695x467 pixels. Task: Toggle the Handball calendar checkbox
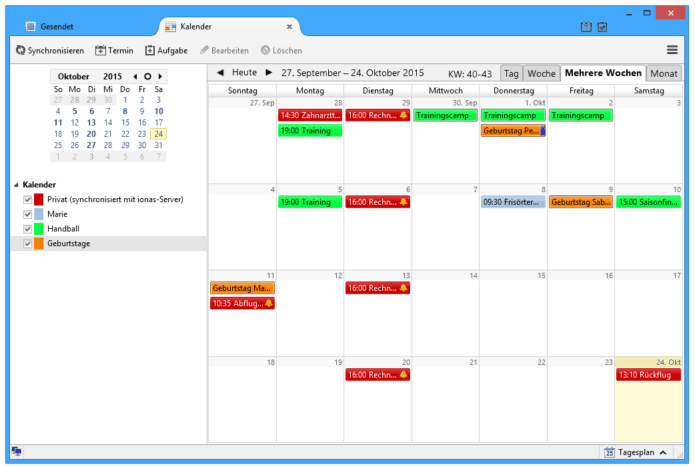point(28,229)
